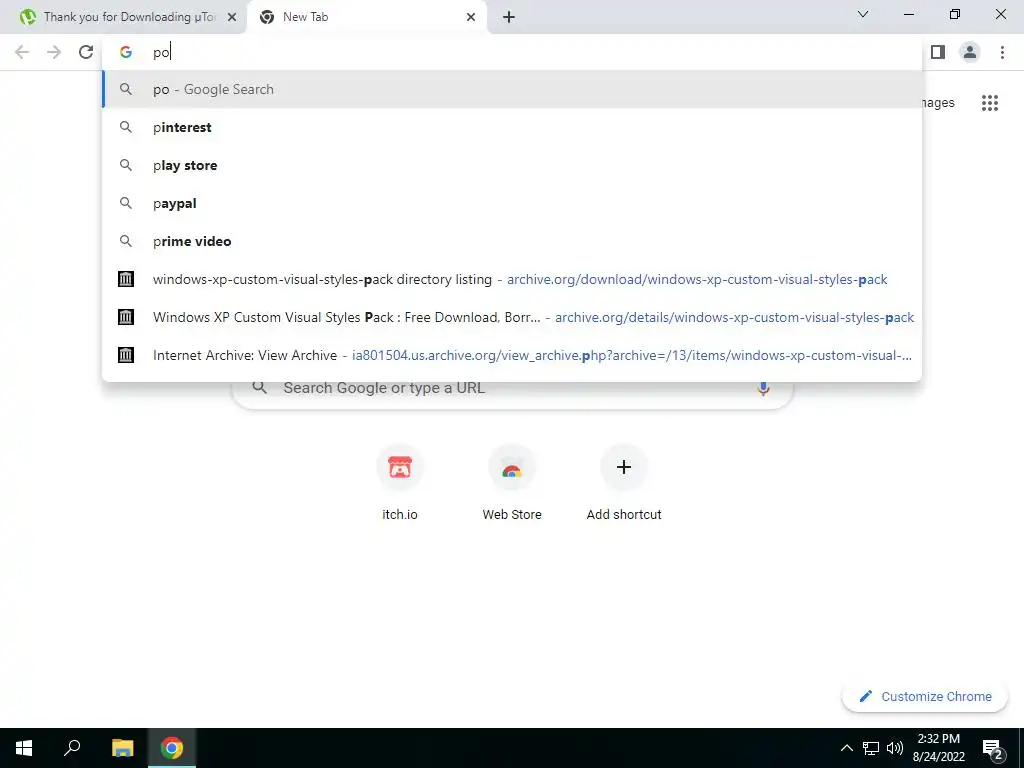This screenshot has width=1024, height=768.
Task: Click the browser back arrow
Action: (22, 52)
